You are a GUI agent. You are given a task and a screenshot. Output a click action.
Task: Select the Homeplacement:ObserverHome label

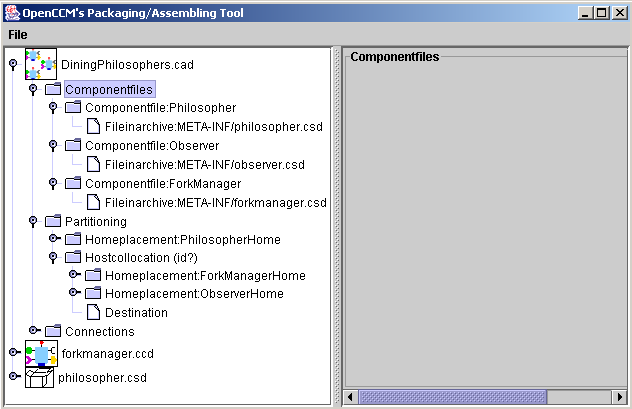(194, 293)
